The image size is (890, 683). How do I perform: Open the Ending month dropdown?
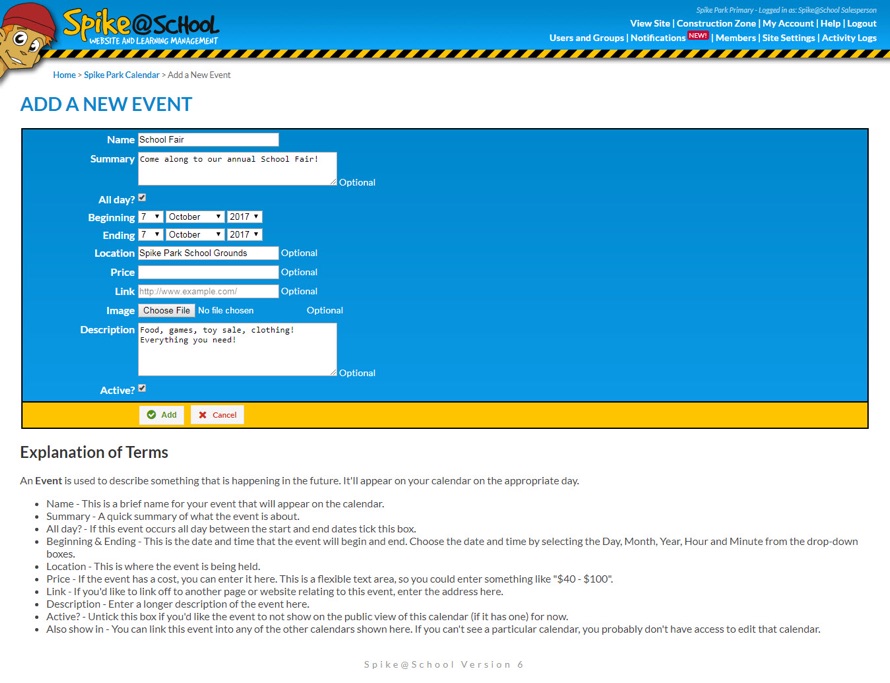(194, 235)
